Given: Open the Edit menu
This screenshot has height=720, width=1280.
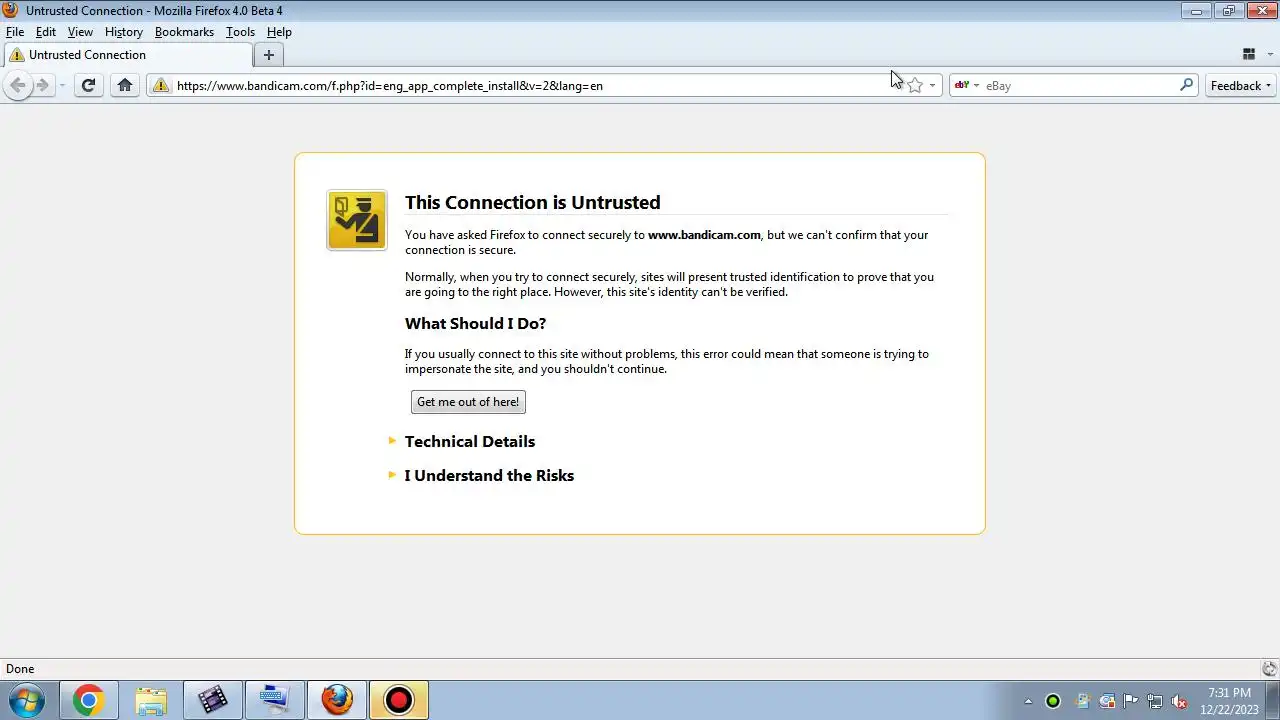Looking at the screenshot, I should point(46,32).
